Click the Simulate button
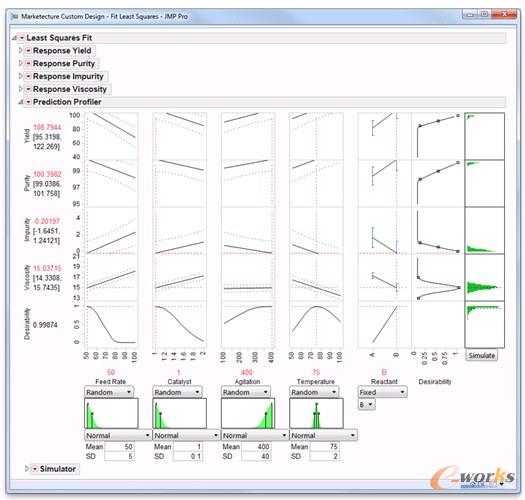 pyautogui.click(x=481, y=355)
